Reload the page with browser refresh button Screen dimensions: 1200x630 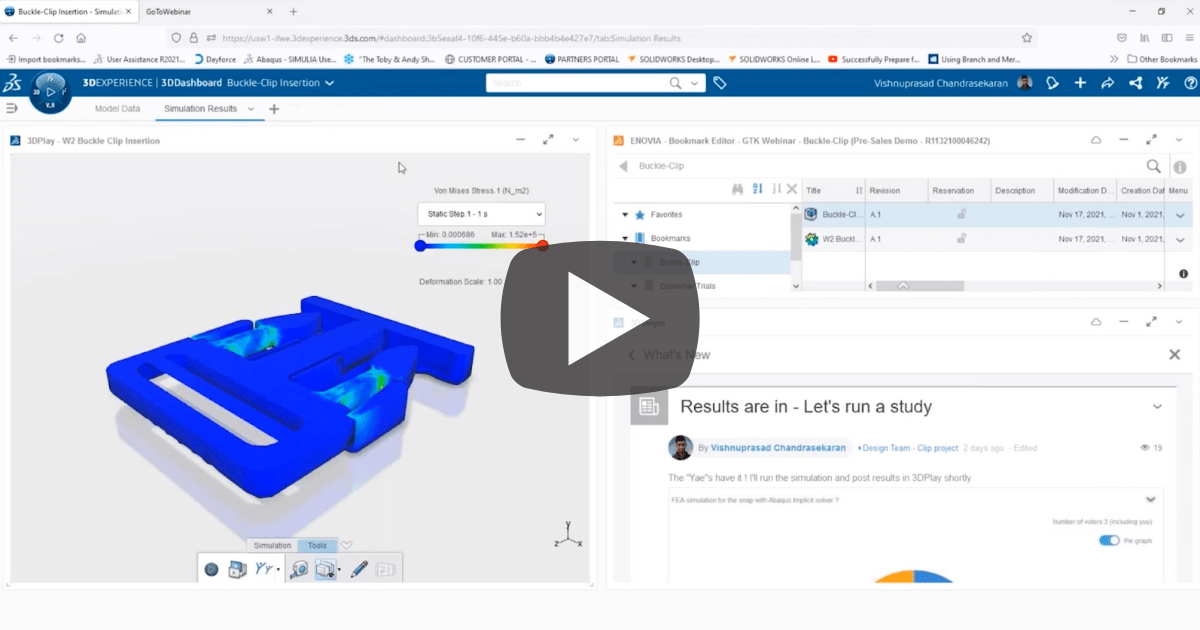point(59,38)
